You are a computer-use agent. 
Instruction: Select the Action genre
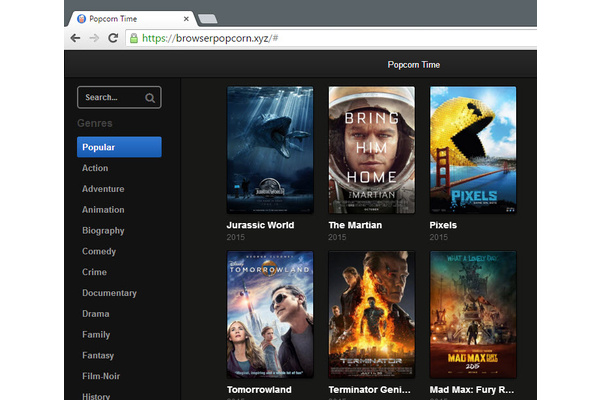[x=95, y=168]
